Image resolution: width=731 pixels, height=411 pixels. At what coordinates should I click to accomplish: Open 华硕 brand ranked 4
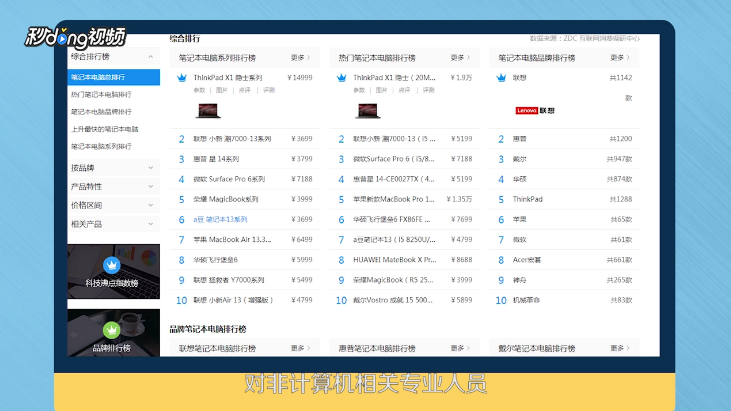click(x=520, y=179)
